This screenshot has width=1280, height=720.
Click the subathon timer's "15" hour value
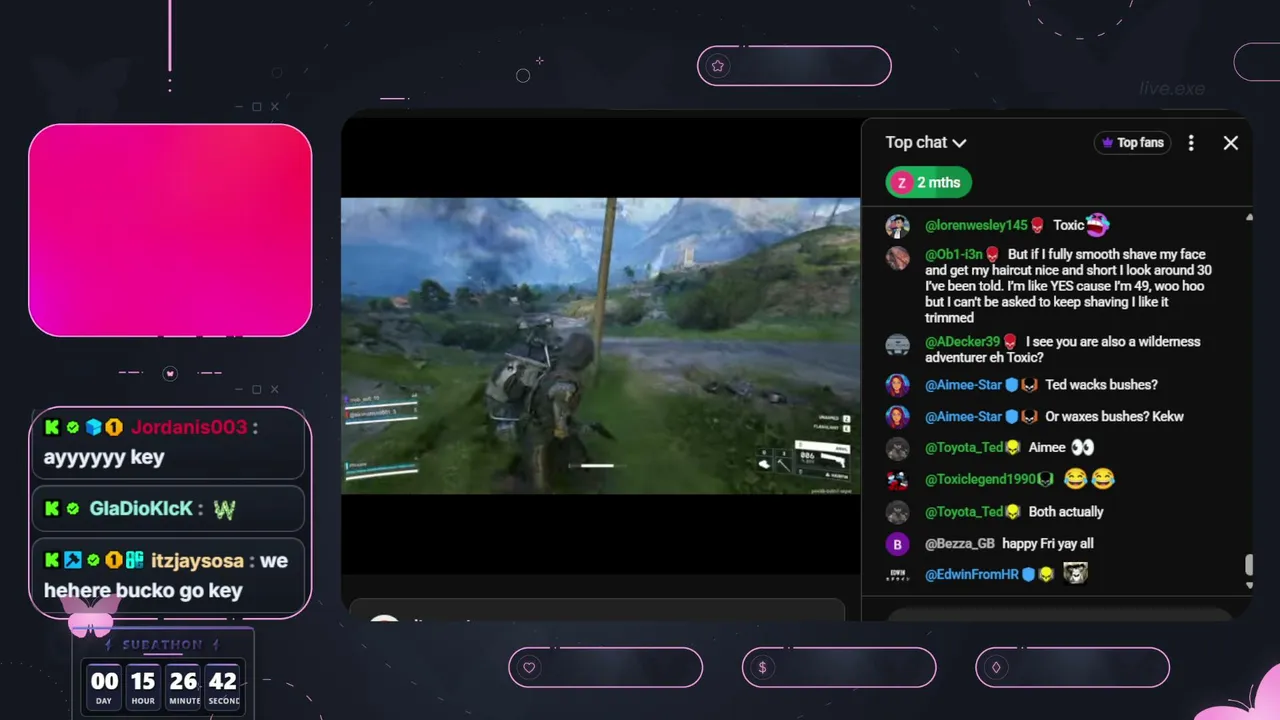coord(143,681)
